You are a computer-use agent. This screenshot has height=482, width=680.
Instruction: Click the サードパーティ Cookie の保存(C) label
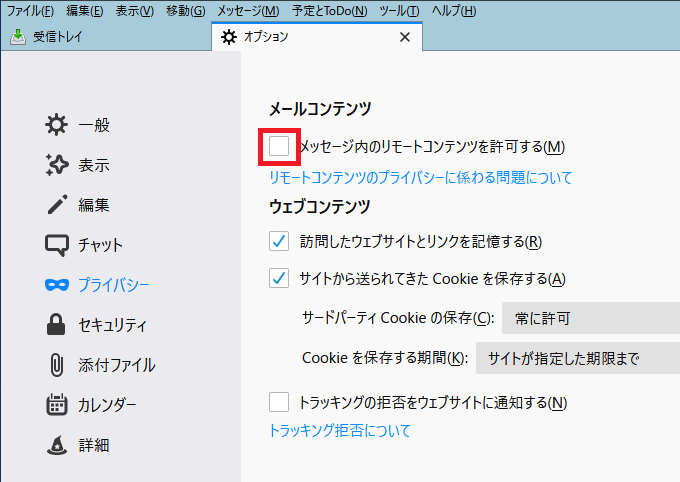click(x=398, y=318)
